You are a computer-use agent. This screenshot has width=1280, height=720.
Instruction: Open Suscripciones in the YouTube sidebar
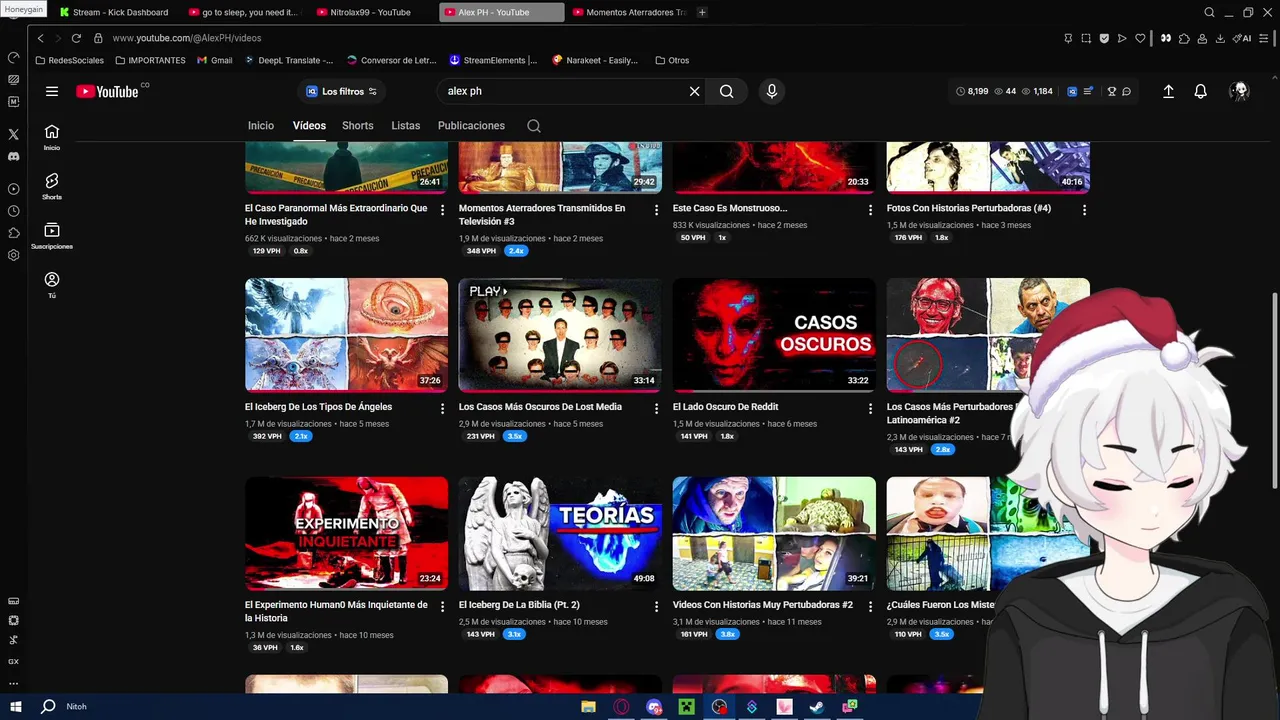click(x=52, y=235)
